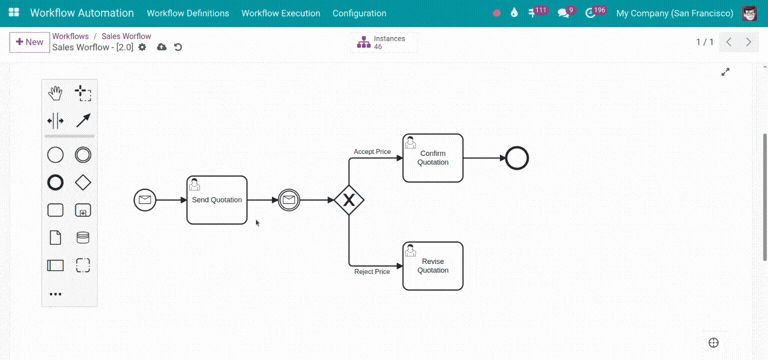Click the red recording dot icon
The width and height of the screenshot is (768, 360).
click(x=497, y=13)
